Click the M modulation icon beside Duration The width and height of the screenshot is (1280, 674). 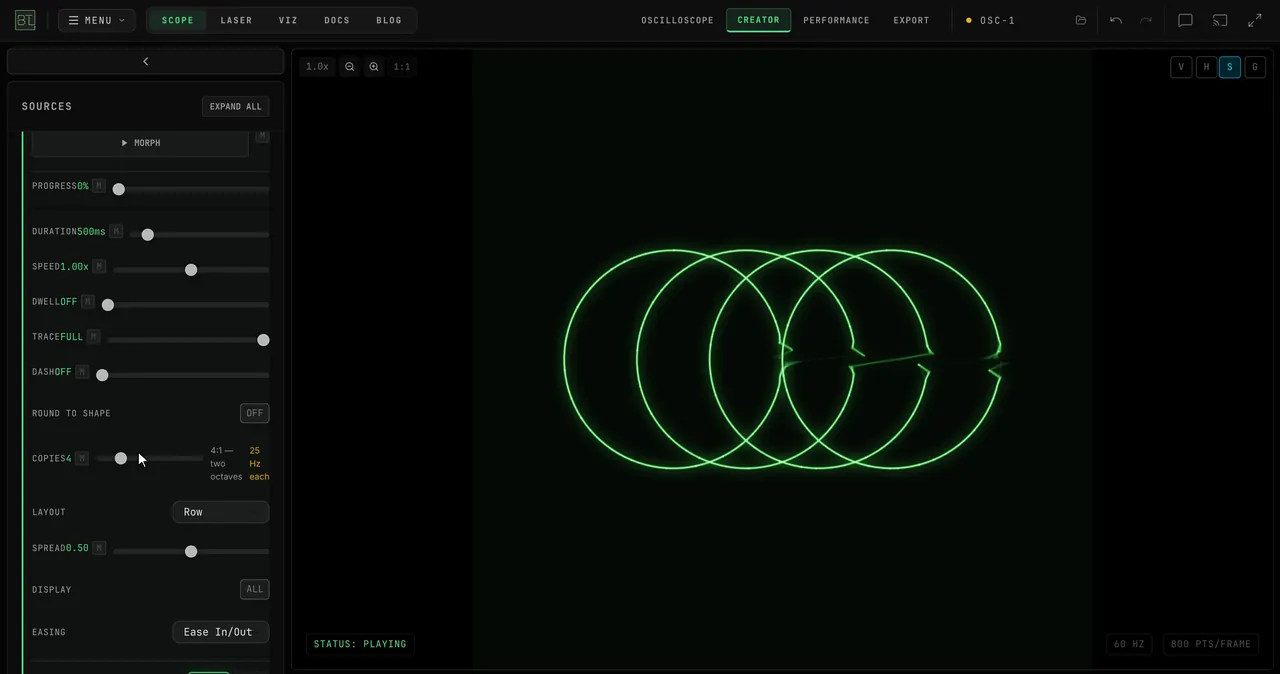click(116, 231)
